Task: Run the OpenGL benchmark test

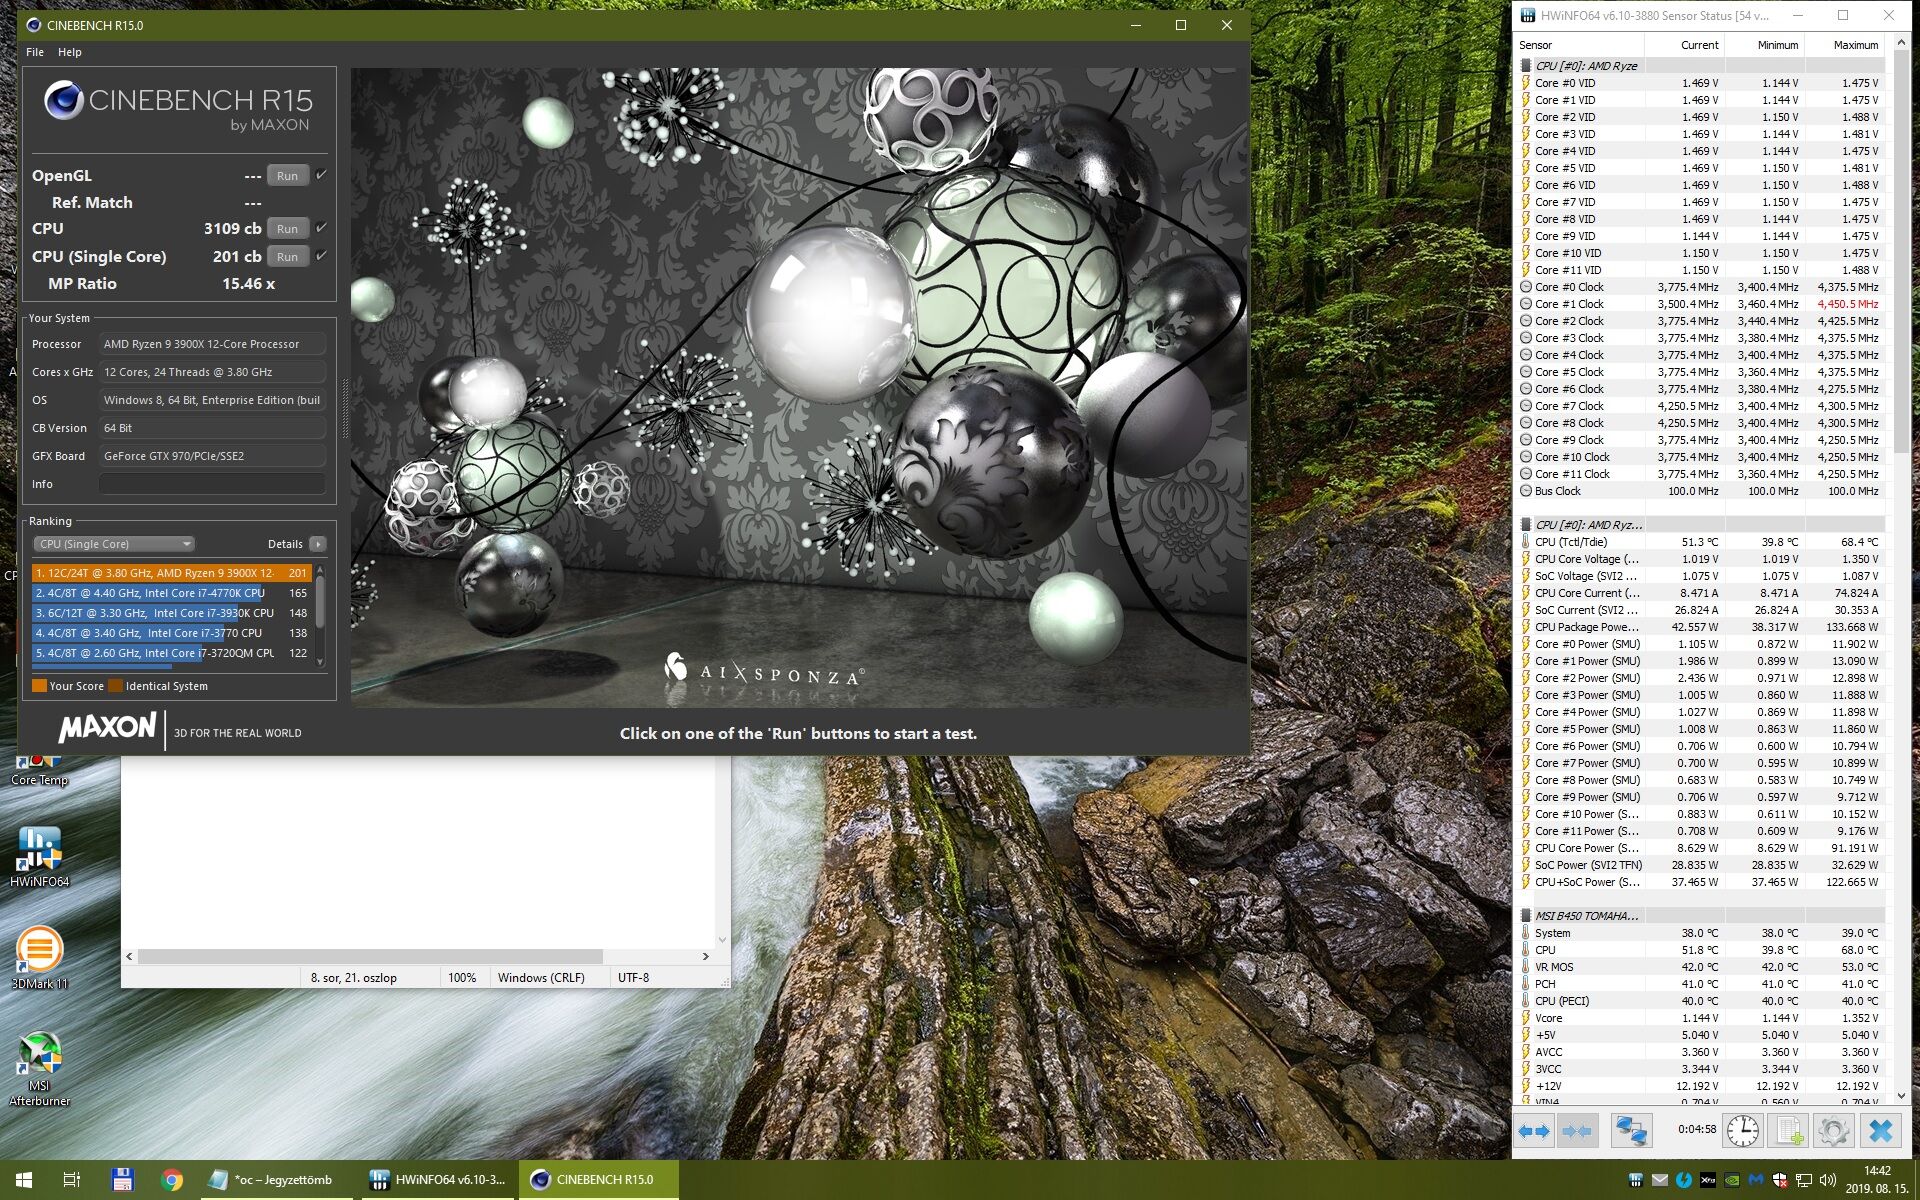Action: tap(287, 176)
